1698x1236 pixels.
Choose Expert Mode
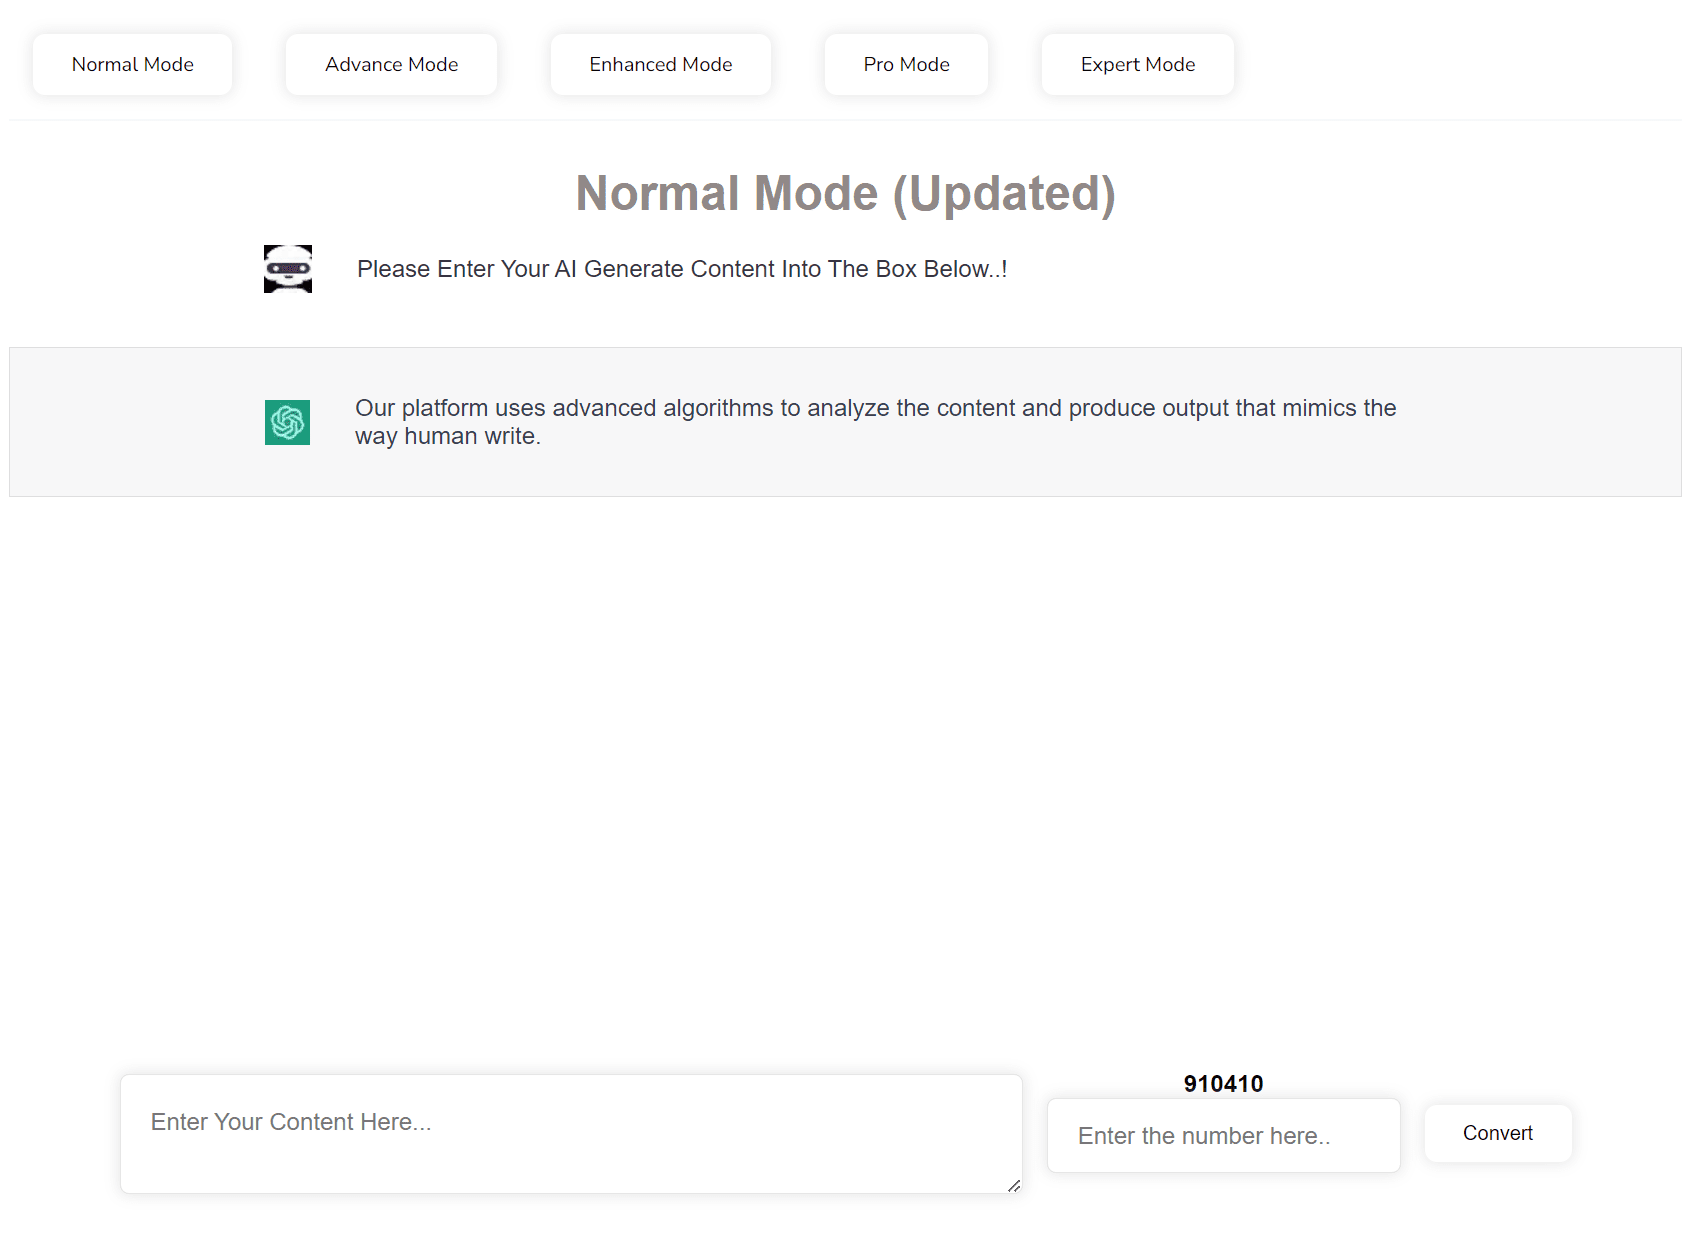pos(1137,65)
